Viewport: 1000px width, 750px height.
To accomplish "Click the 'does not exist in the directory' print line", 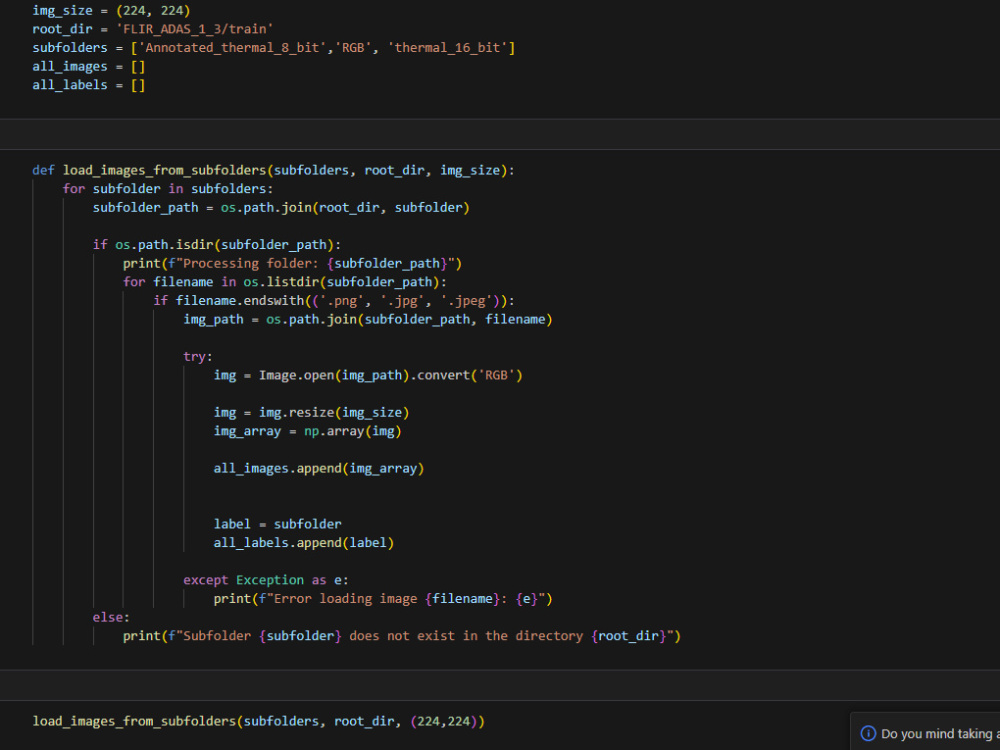I will 402,636.
